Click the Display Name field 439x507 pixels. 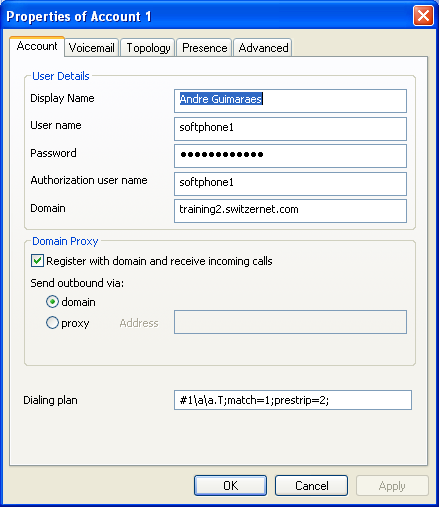[290, 101]
